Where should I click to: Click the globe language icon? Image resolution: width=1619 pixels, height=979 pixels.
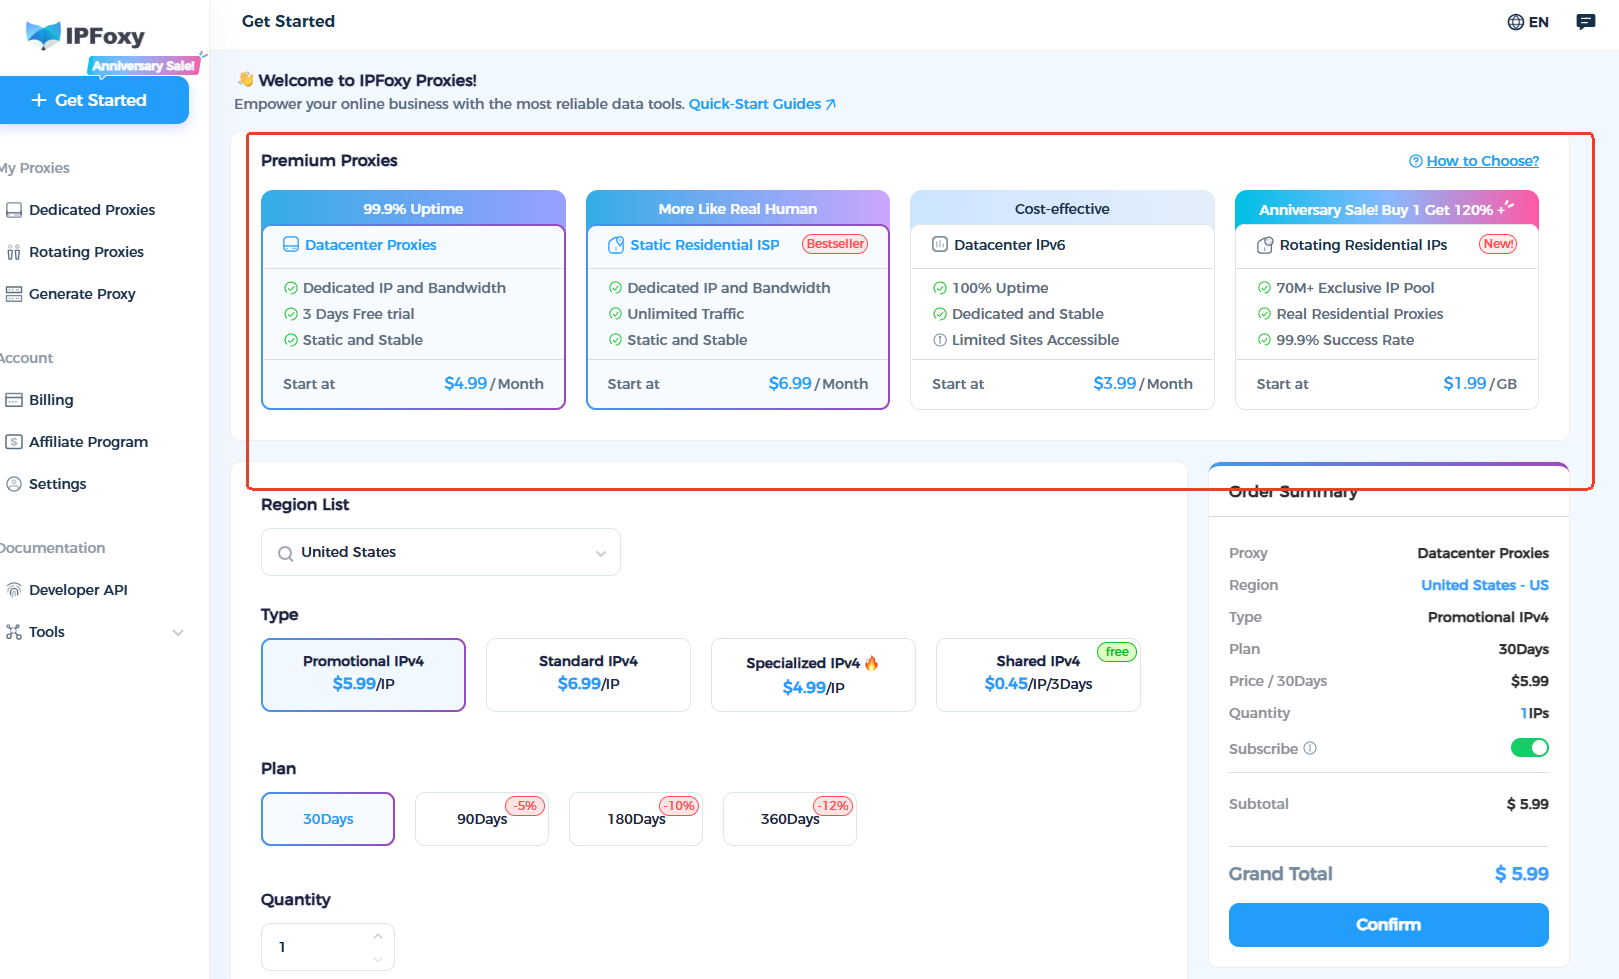[1516, 22]
